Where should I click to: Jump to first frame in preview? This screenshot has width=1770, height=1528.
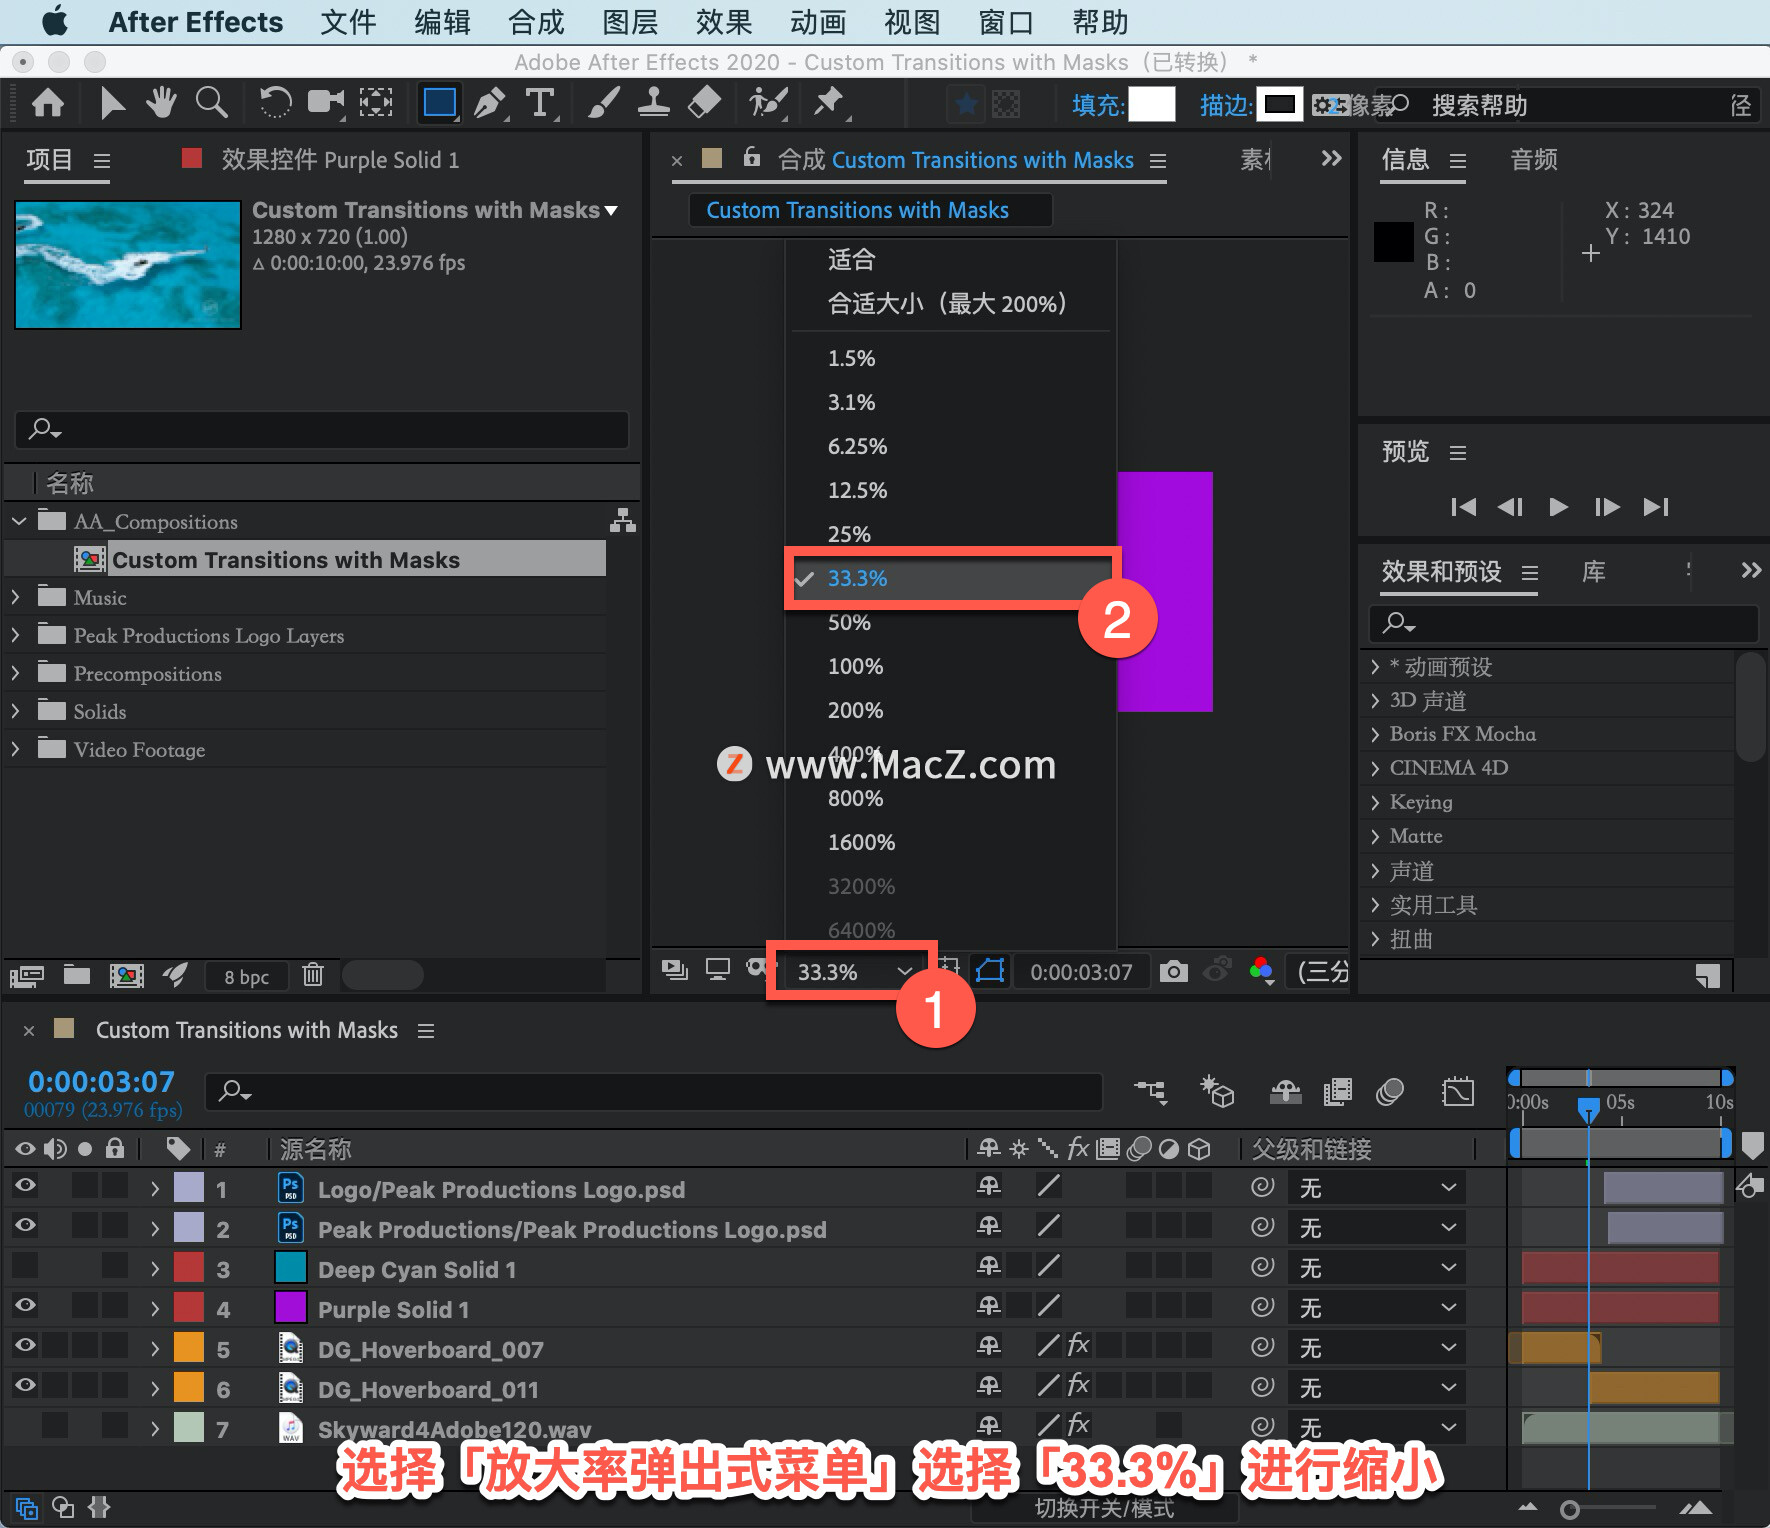tap(1464, 507)
